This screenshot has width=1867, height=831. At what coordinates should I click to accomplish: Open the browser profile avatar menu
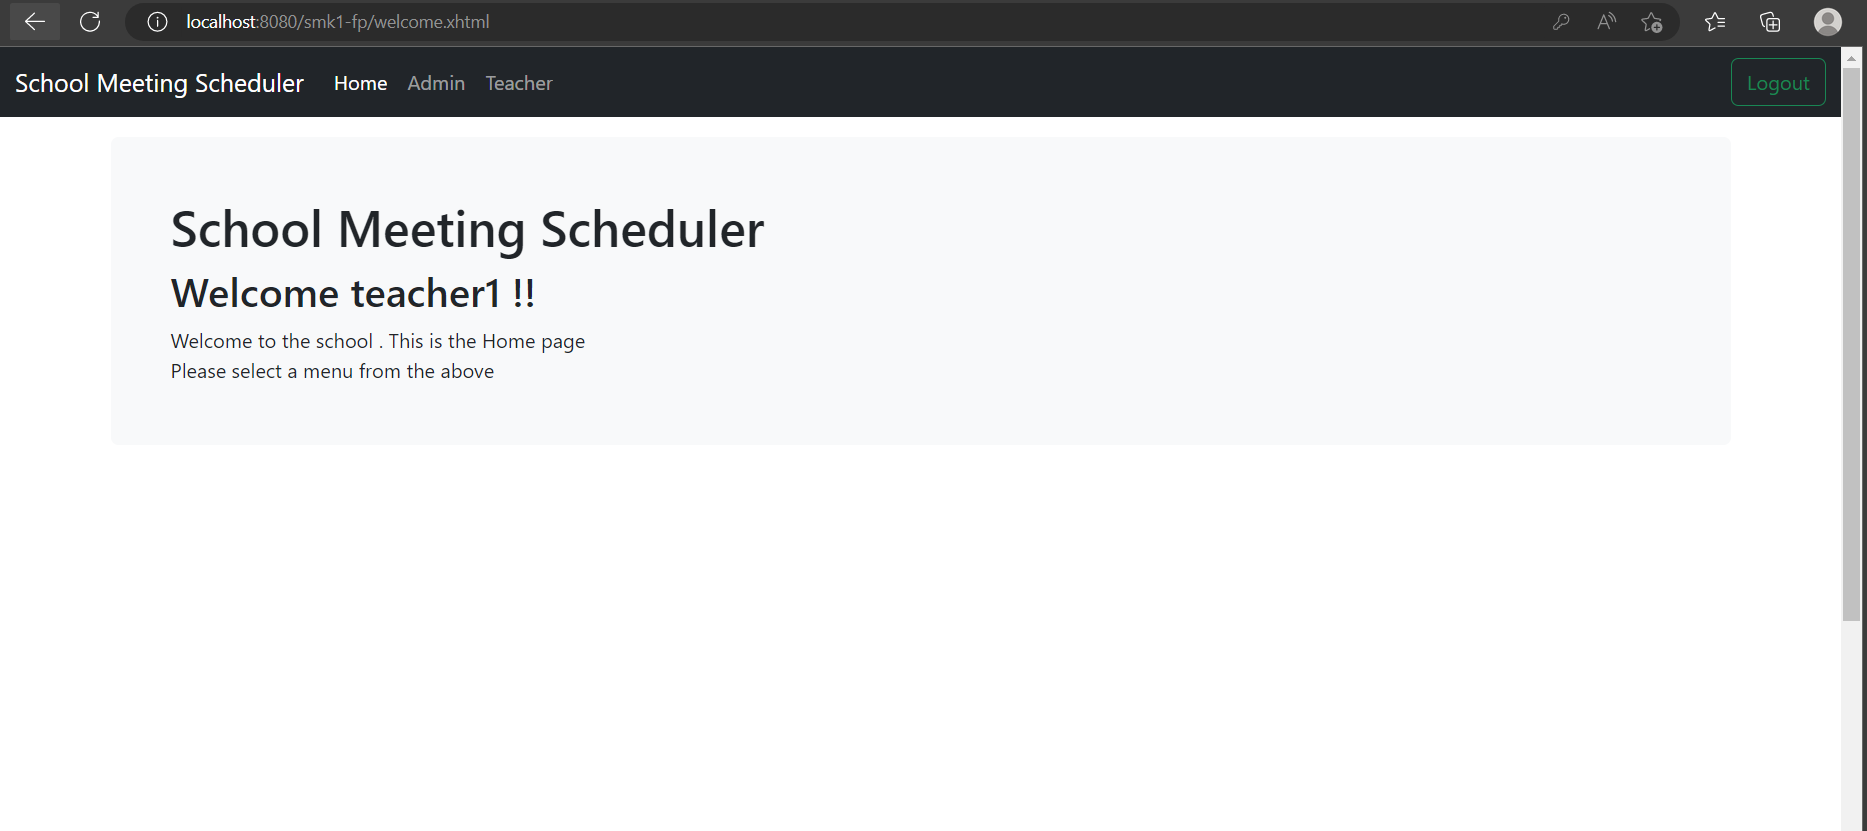tap(1827, 21)
